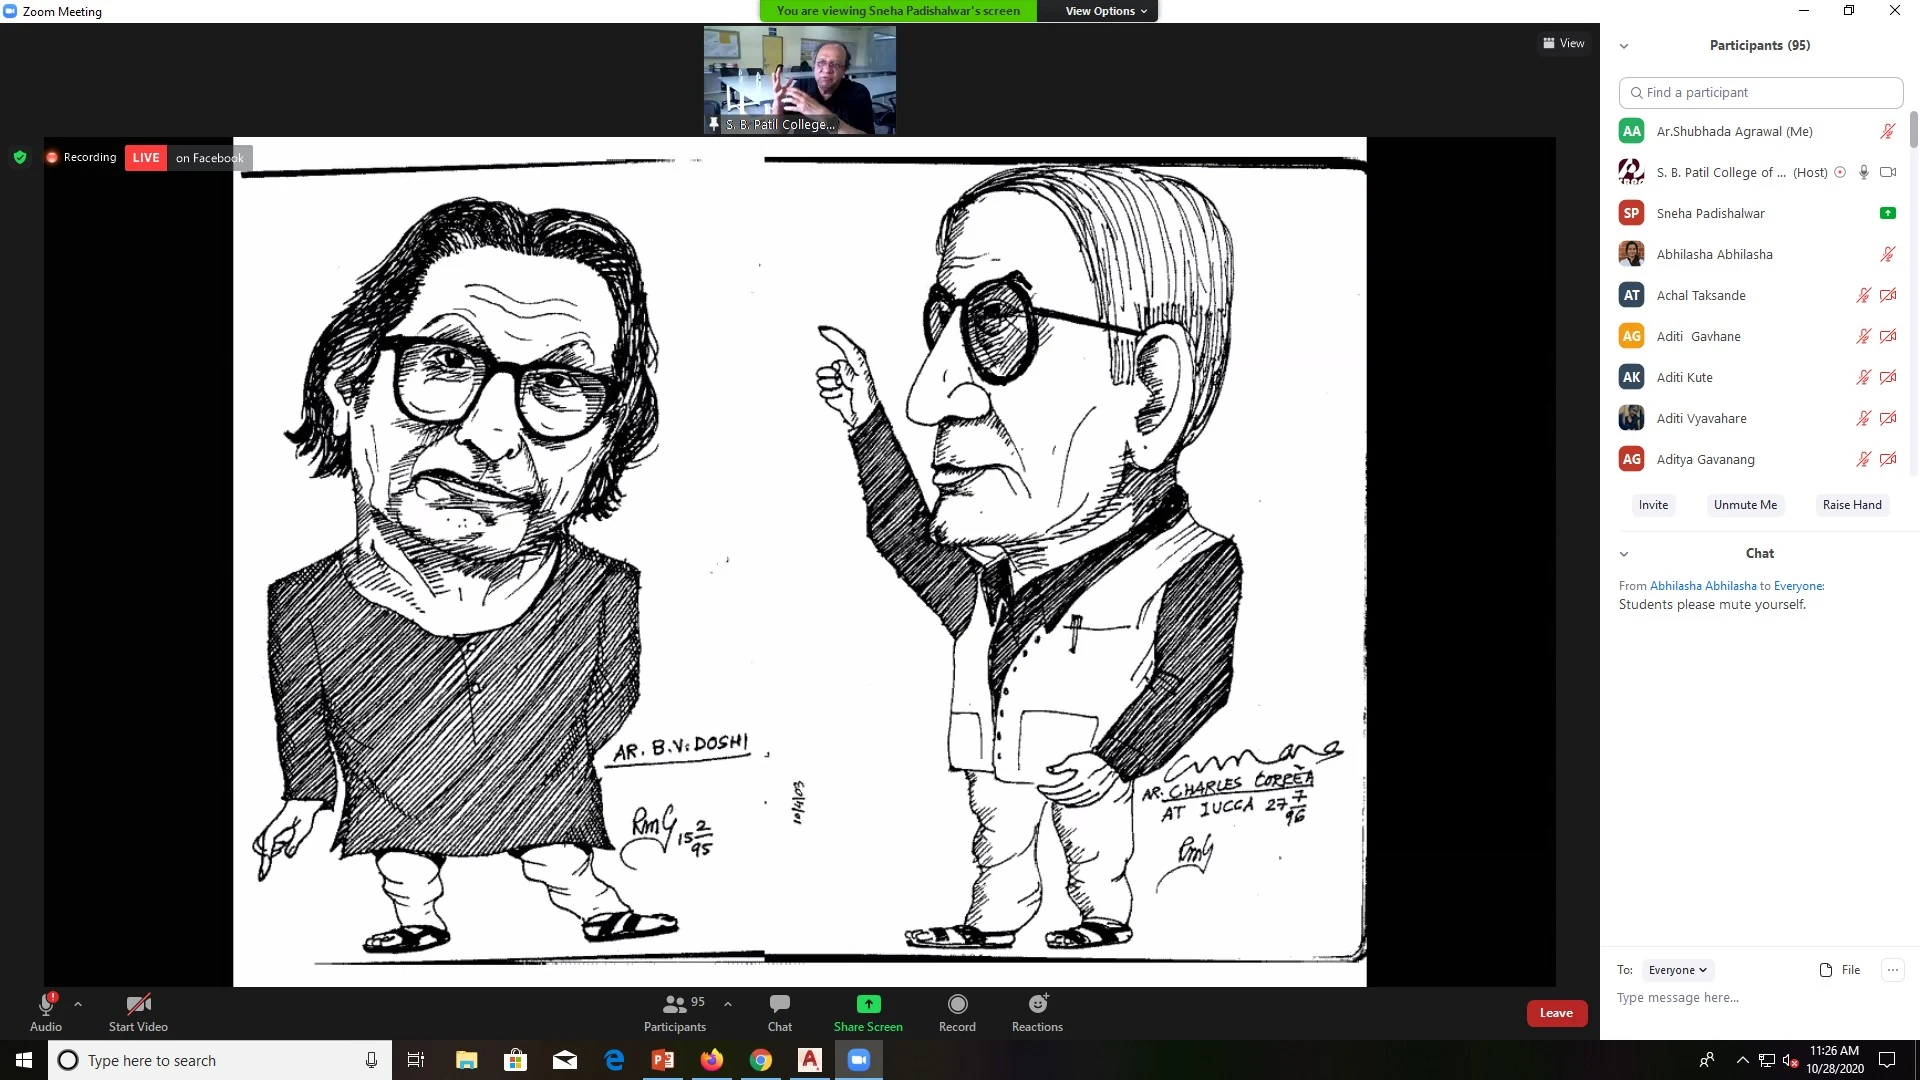Viewport: 1920px width, 1080px height.
Task: Click the S. B. Patil College video thumbnail
Action: pyautogui.click(x=800, y=80)
